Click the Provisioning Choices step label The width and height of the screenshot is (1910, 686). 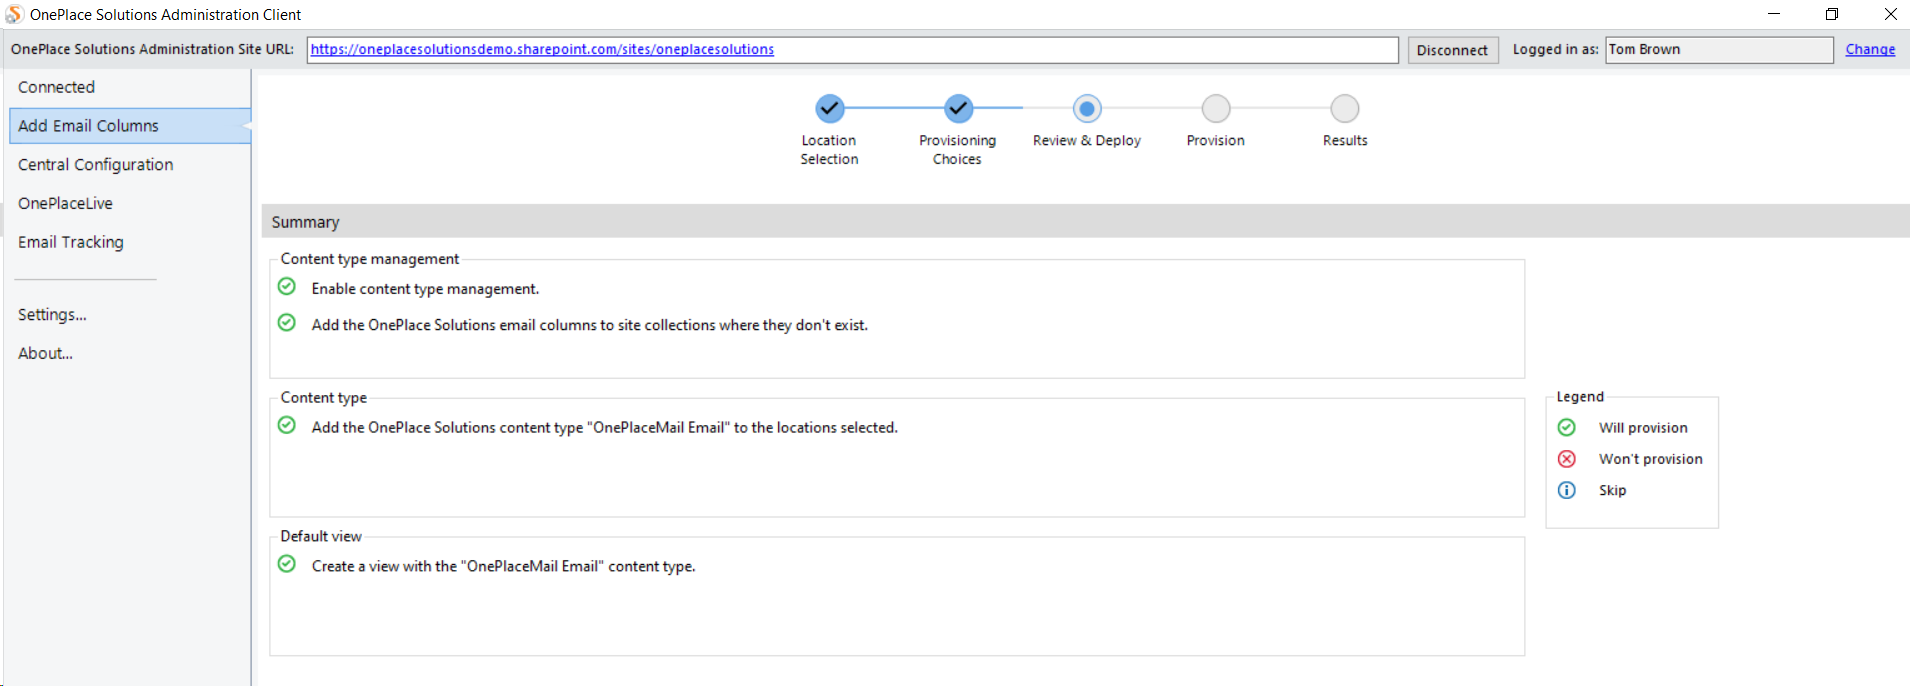pyautogui.click(x=958, y=150)
